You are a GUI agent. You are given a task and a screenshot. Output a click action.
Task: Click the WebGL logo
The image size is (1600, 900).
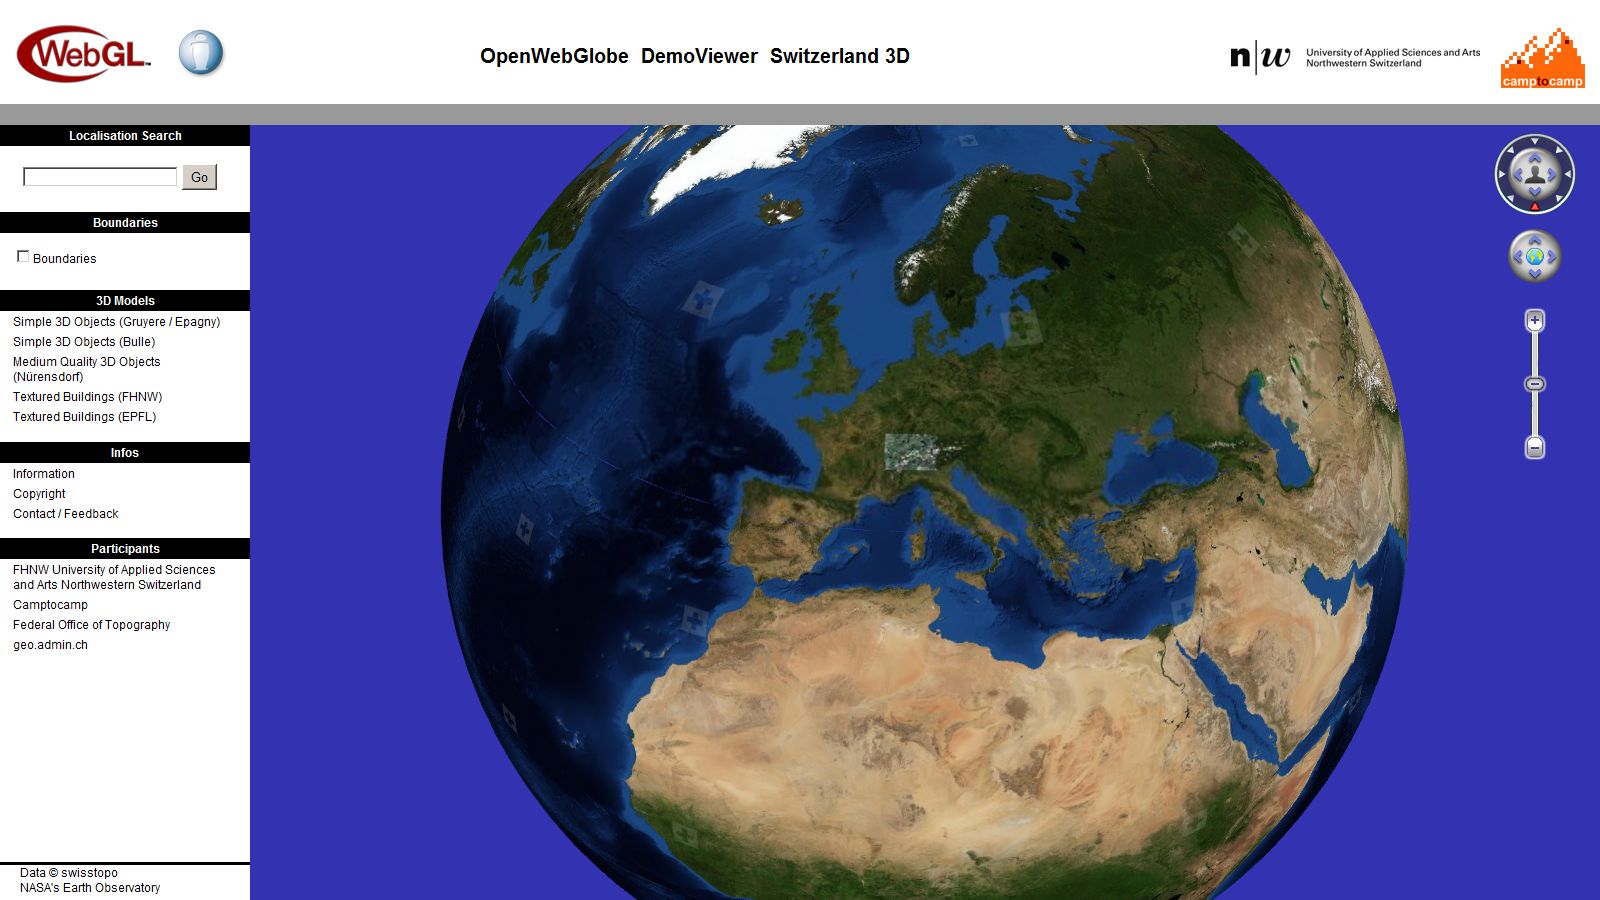[x=83, y=54]
